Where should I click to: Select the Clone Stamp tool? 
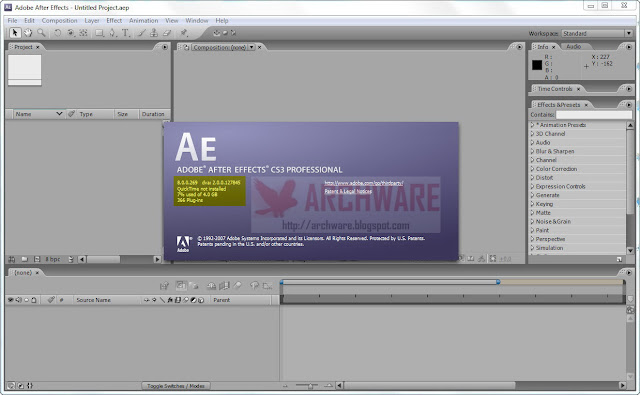(x=154, y=33)
